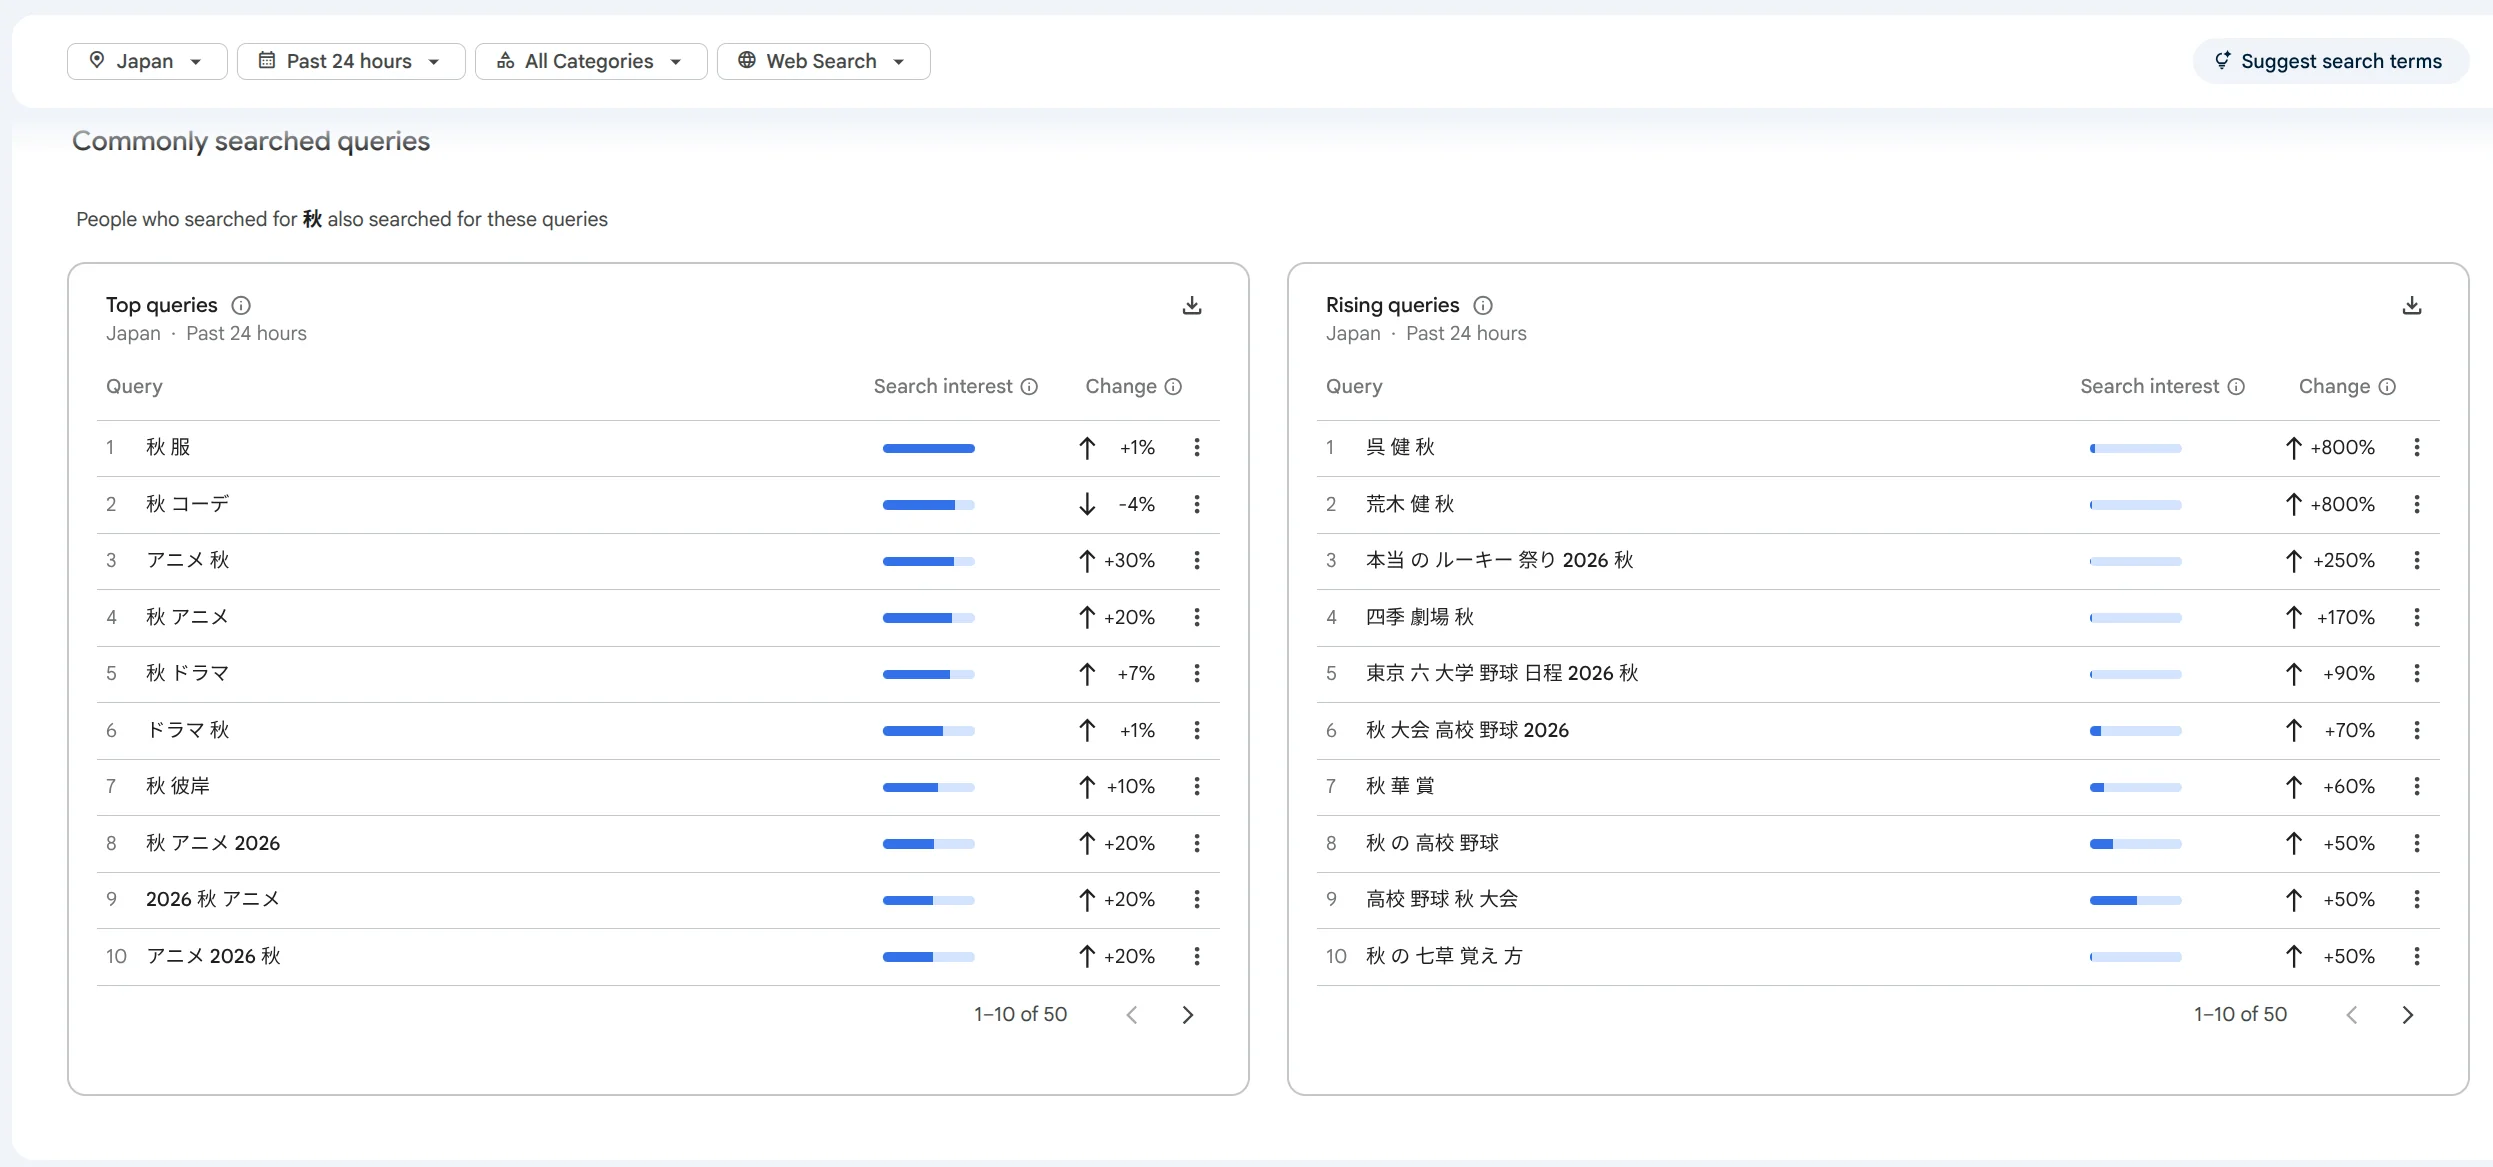This screenshot has height=1167, width=2493.
Task: Download the Top queries data
Action: (x=1192, y=305)
